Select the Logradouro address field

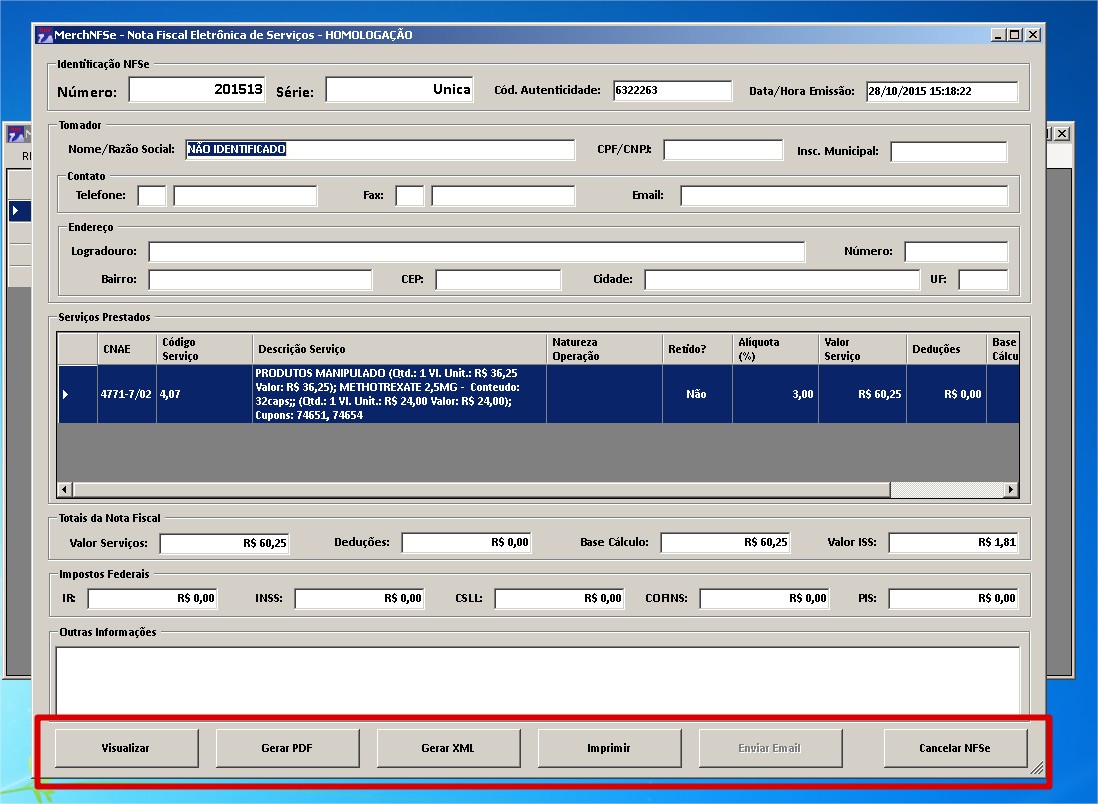(476, 252)
